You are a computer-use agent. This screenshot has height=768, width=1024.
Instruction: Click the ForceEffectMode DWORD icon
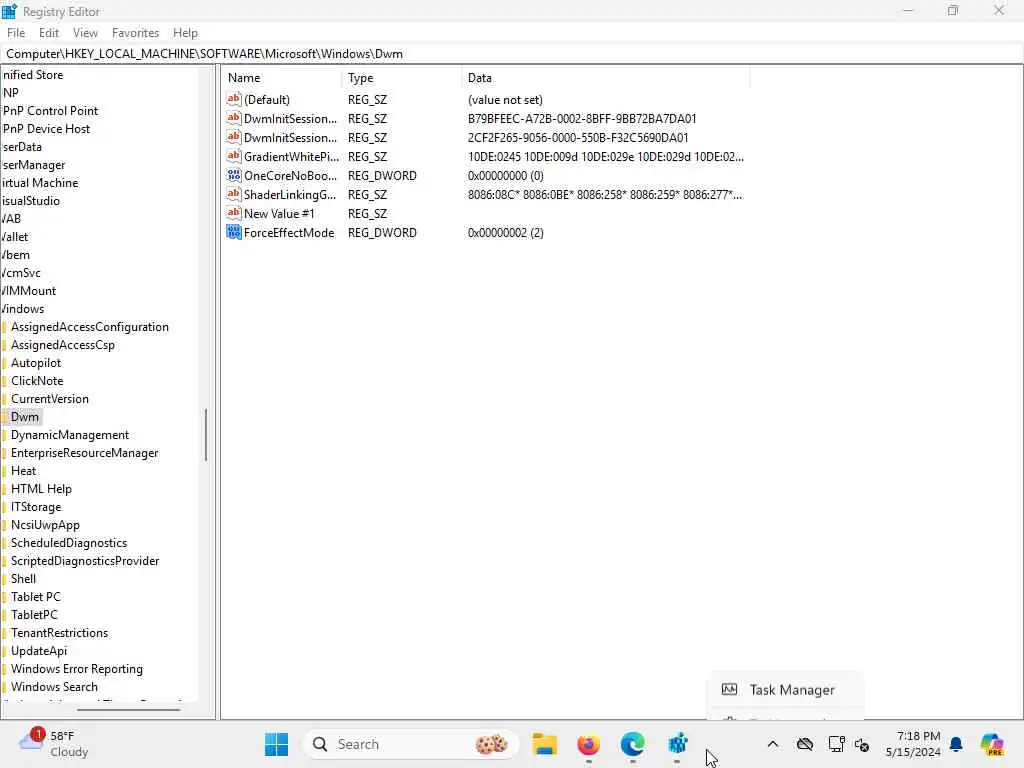pyautogui.click(x=234, y=232)
